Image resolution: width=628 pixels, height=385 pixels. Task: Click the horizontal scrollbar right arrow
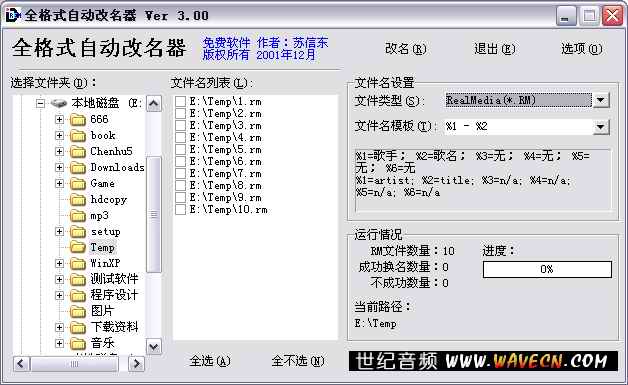tap(136, 364)
